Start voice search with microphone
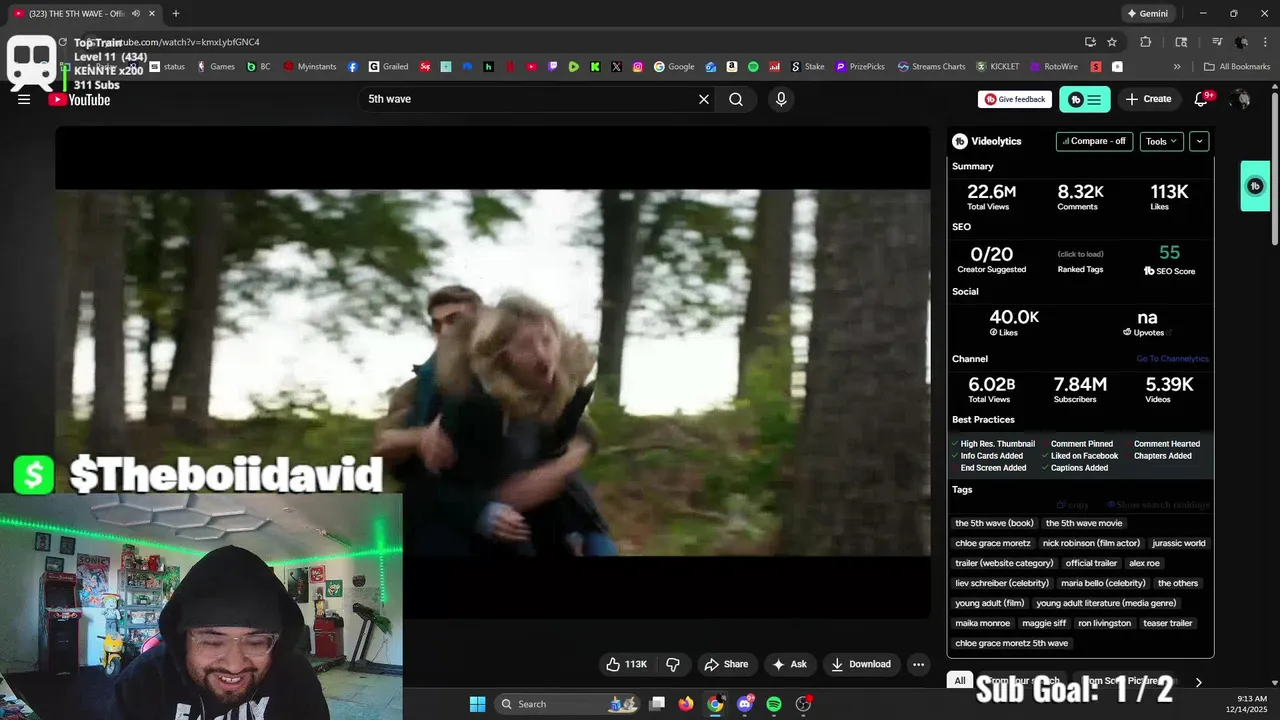This screenshot has width=1280, height=720. tap(781, 99)
